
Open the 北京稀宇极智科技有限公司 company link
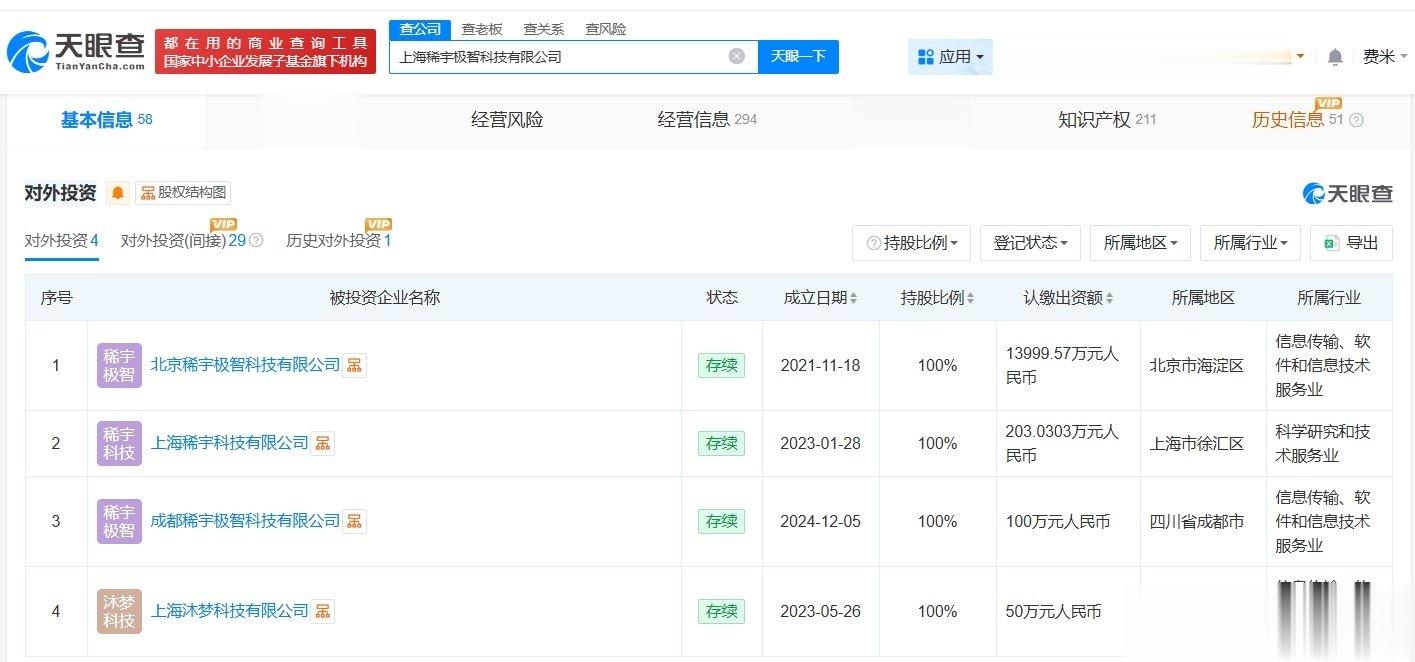point(245,365)
